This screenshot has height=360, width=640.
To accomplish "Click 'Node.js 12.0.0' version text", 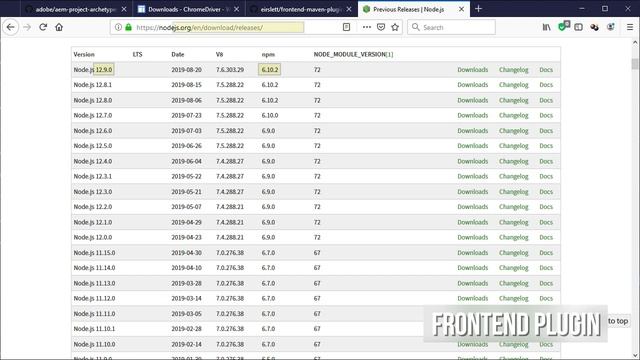I will pyautogui.click(x=93, y=237).
